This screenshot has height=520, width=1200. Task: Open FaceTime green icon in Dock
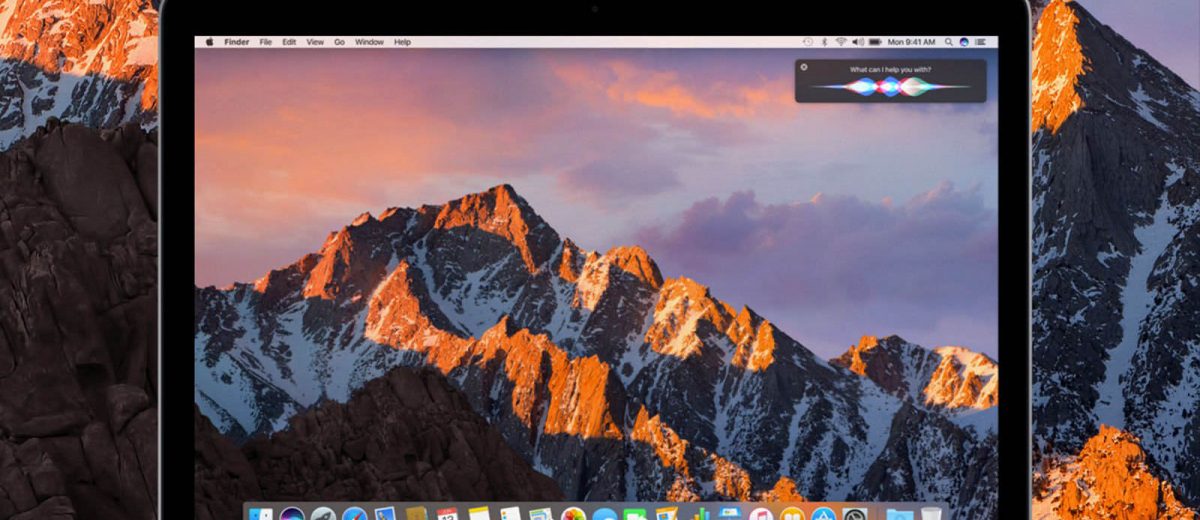(633, 514)
